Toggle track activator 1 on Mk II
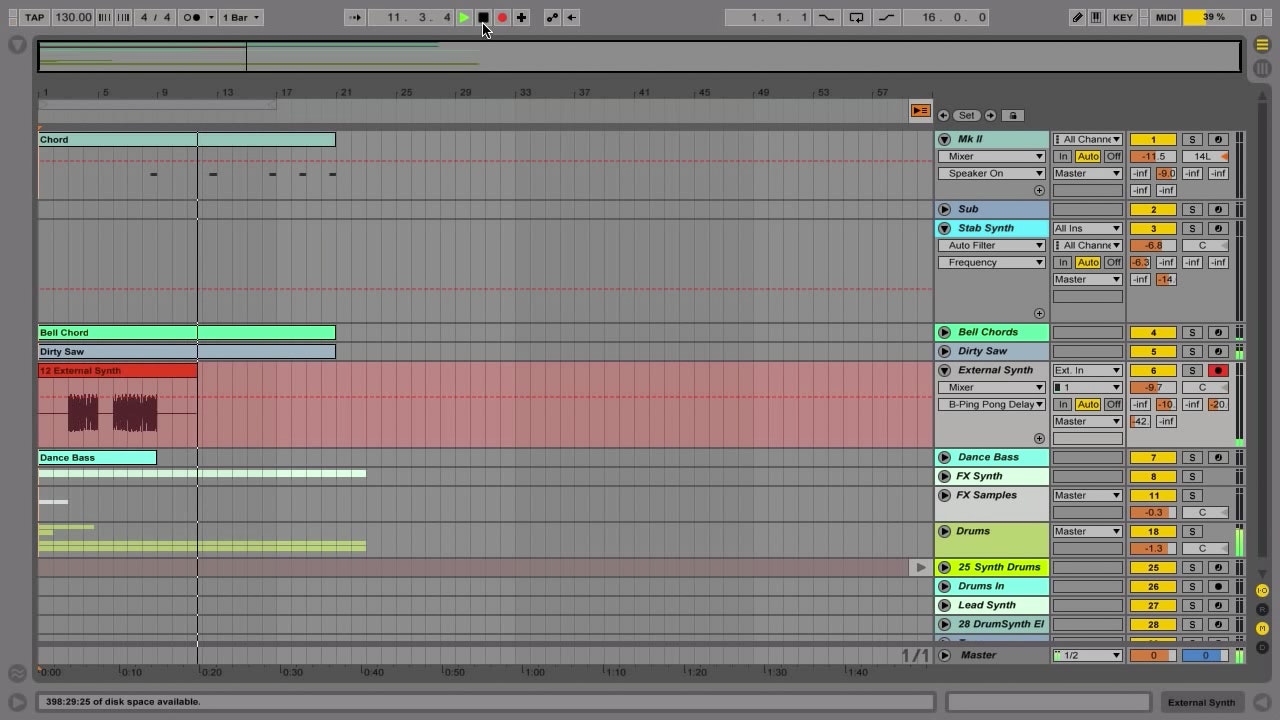Image resolution: width=1280 pixels, height=720 pixels. [1153, 139]
